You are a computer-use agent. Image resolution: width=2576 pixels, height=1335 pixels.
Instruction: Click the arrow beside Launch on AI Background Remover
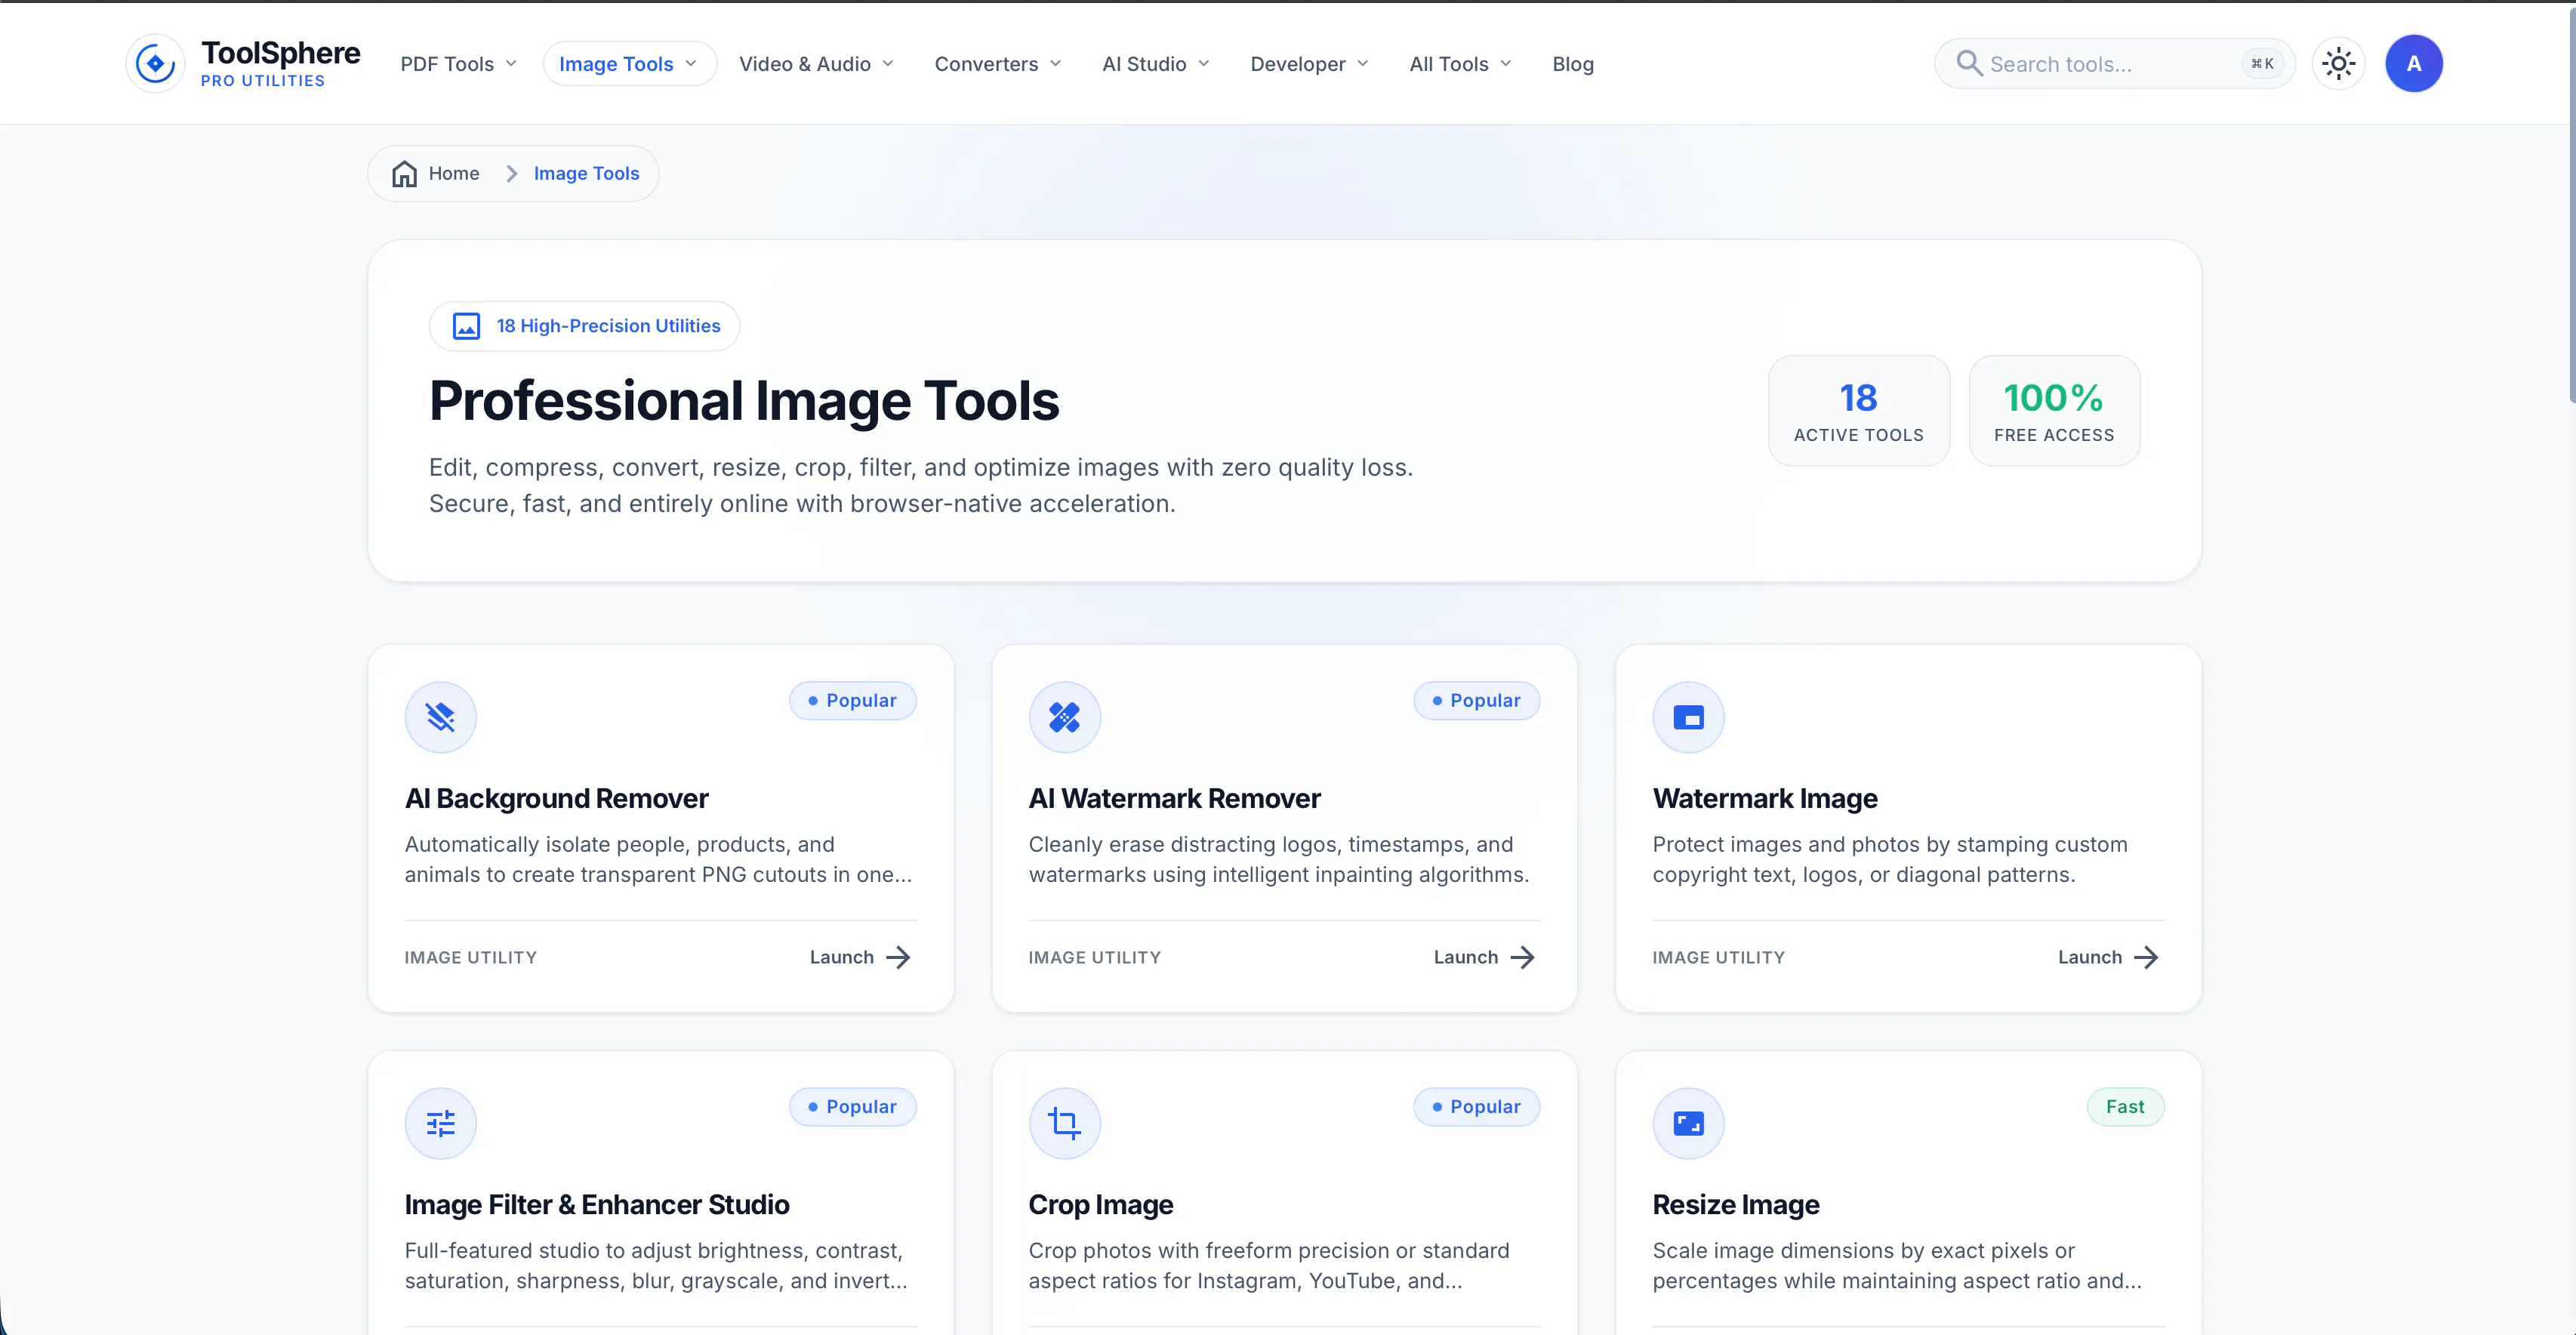tap(898, 958)
